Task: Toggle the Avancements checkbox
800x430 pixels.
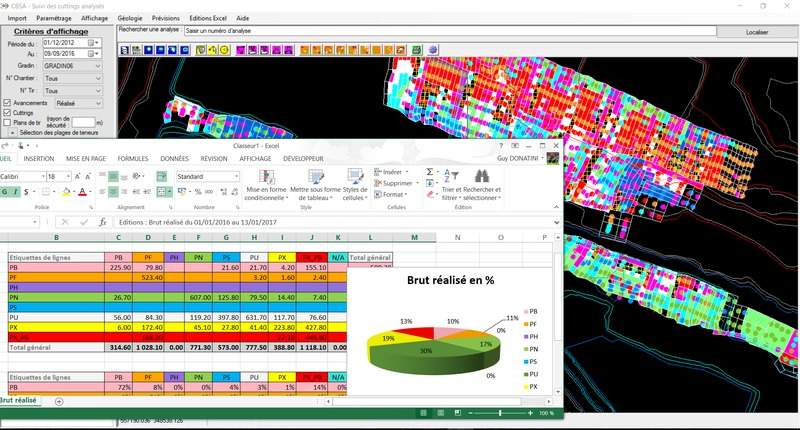Action: (x=7, y=103)
